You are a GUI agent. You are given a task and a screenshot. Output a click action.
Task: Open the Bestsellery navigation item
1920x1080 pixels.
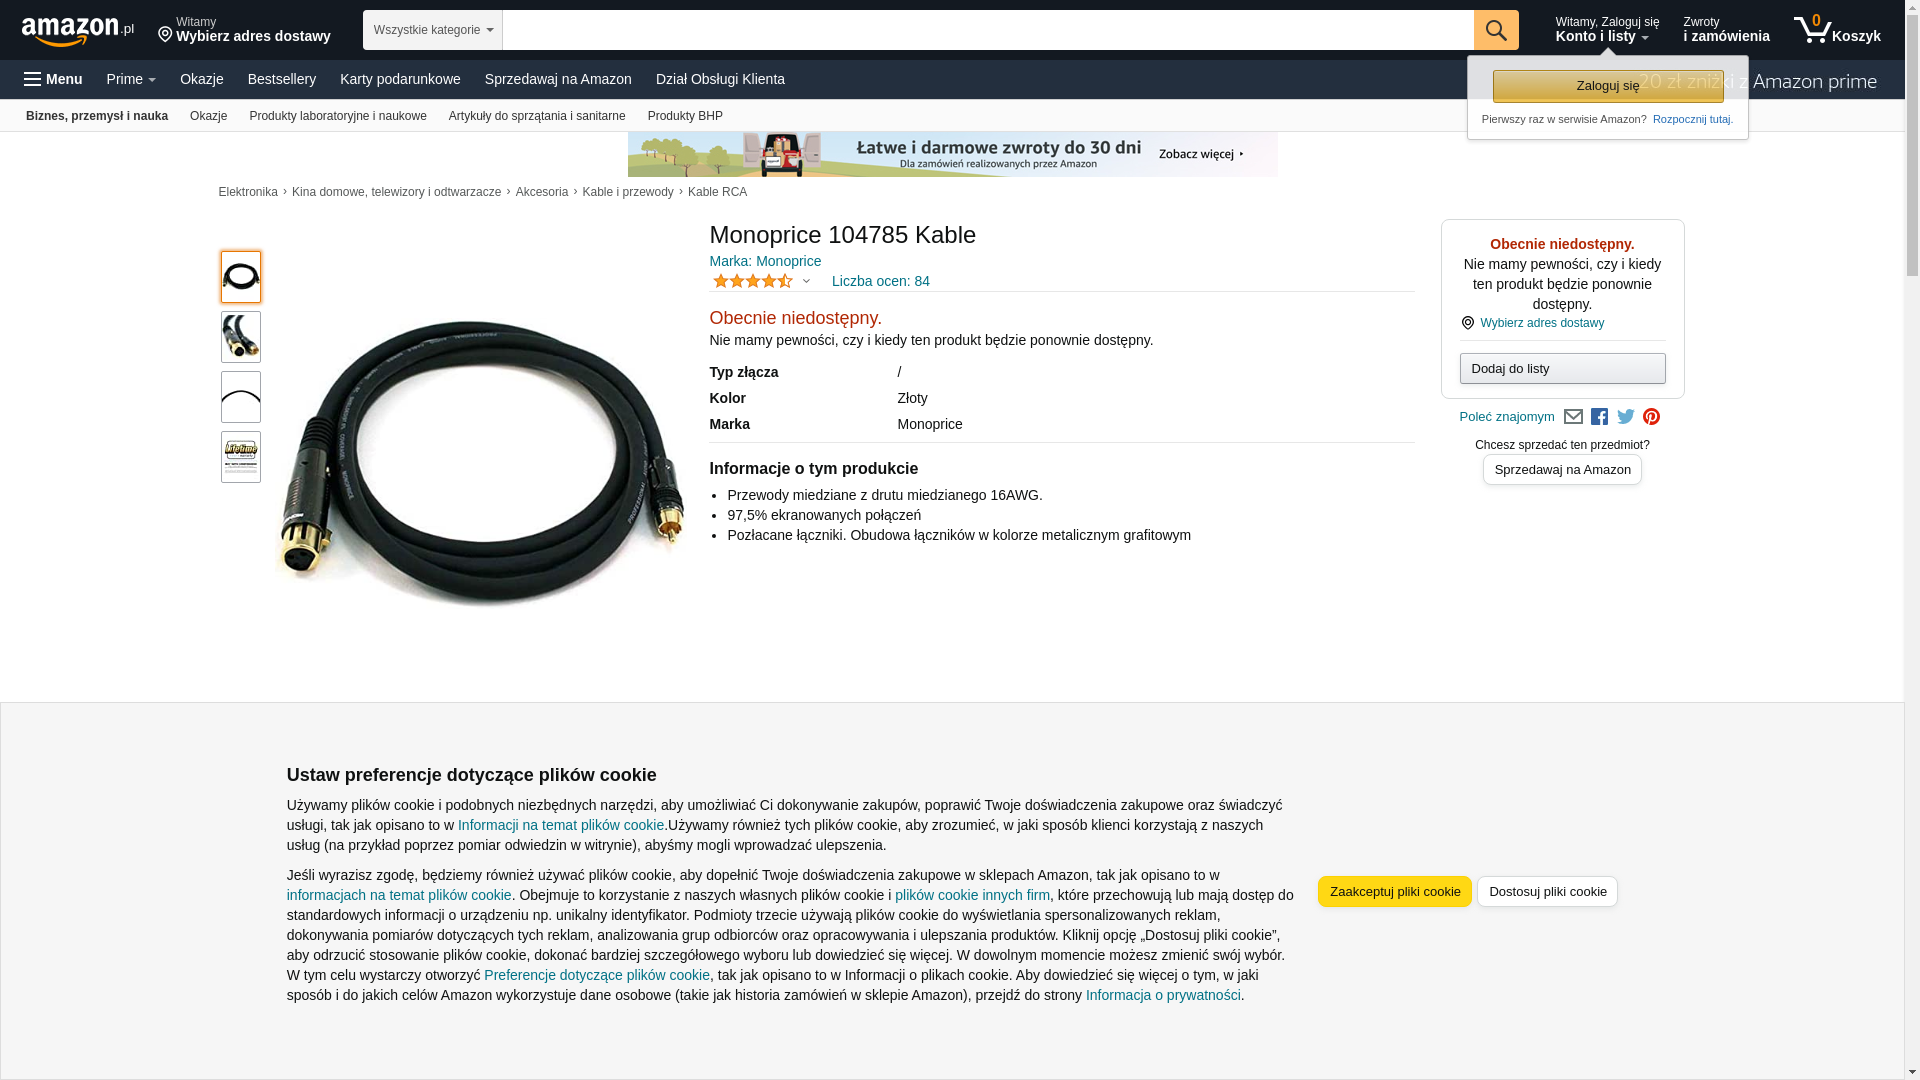[282, 79]
